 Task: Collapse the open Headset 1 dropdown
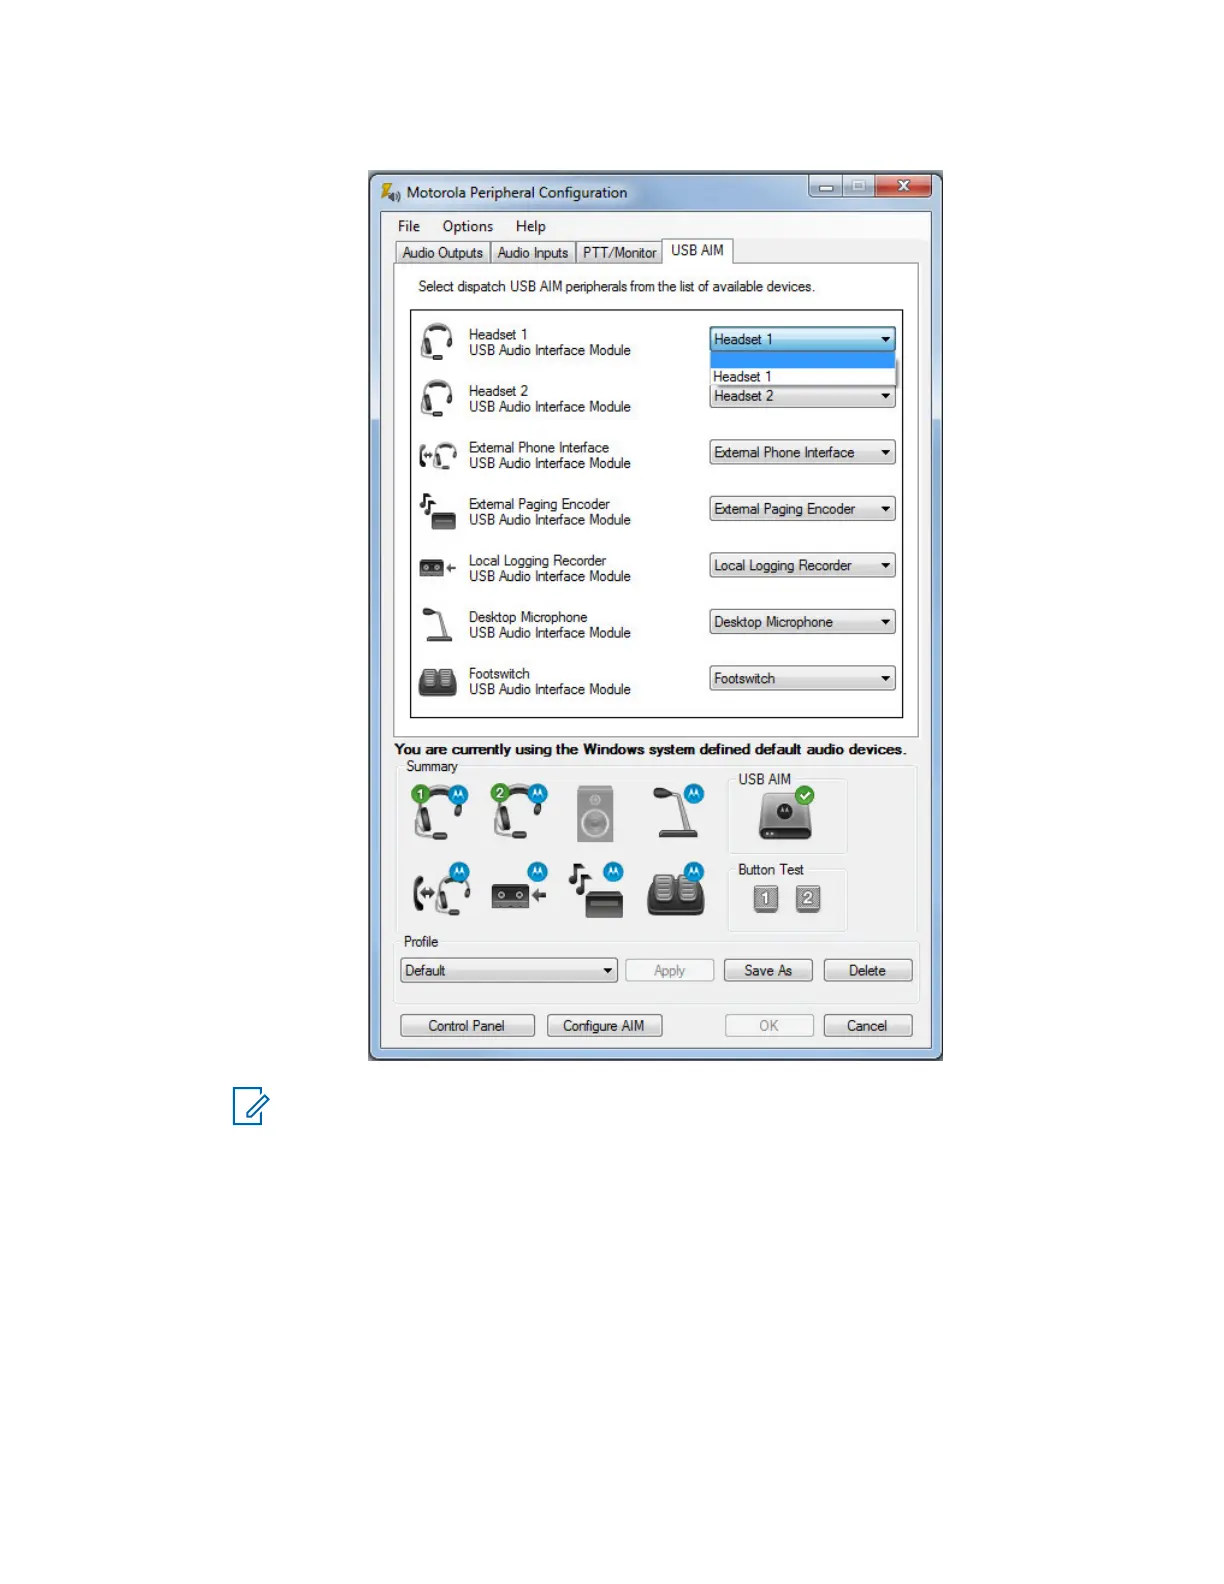click(x=802, y=339)
